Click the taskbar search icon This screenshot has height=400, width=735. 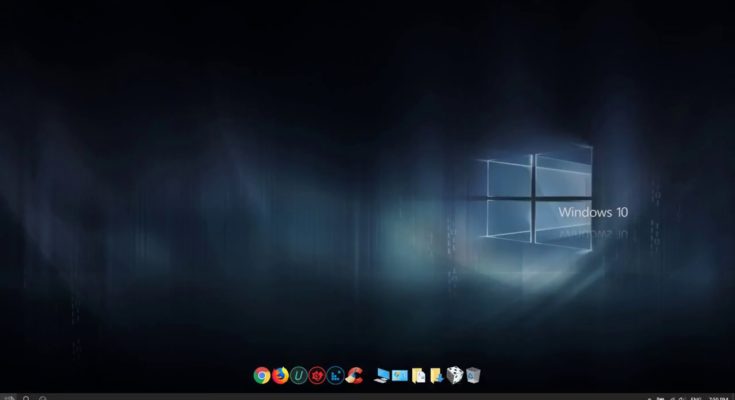[x=25, y=397]
